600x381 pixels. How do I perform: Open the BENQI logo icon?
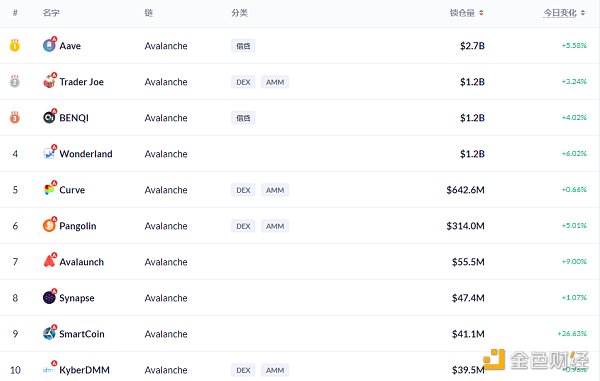click(49, 117)
